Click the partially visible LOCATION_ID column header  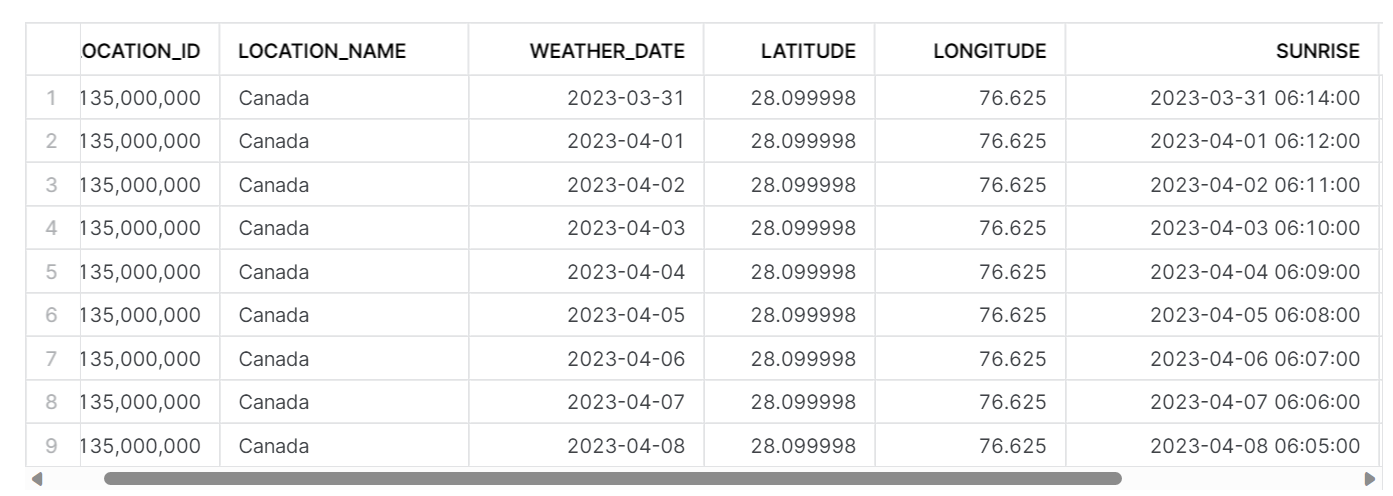(140, 51)
